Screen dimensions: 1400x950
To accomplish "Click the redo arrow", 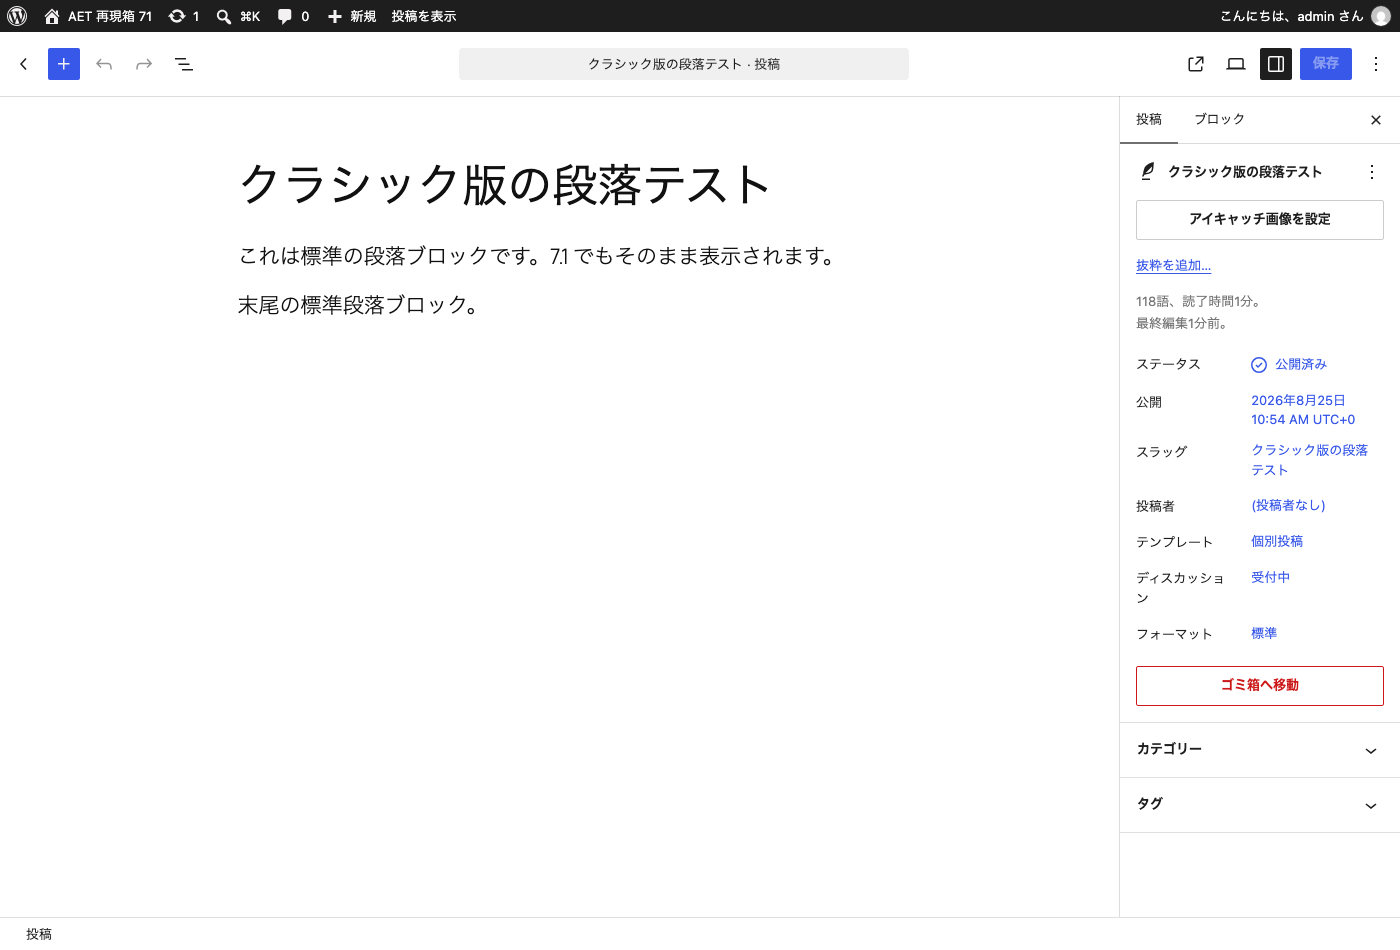I will (x=144, y=64).
